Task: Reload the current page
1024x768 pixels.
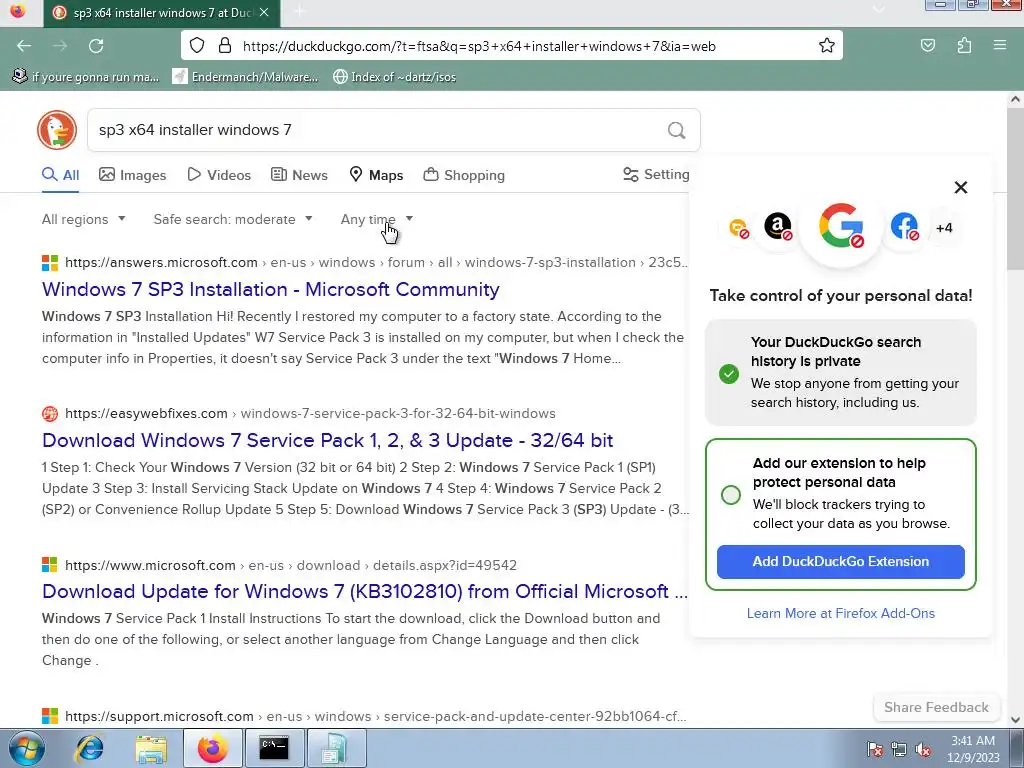Action: click(x=96, y=46)
